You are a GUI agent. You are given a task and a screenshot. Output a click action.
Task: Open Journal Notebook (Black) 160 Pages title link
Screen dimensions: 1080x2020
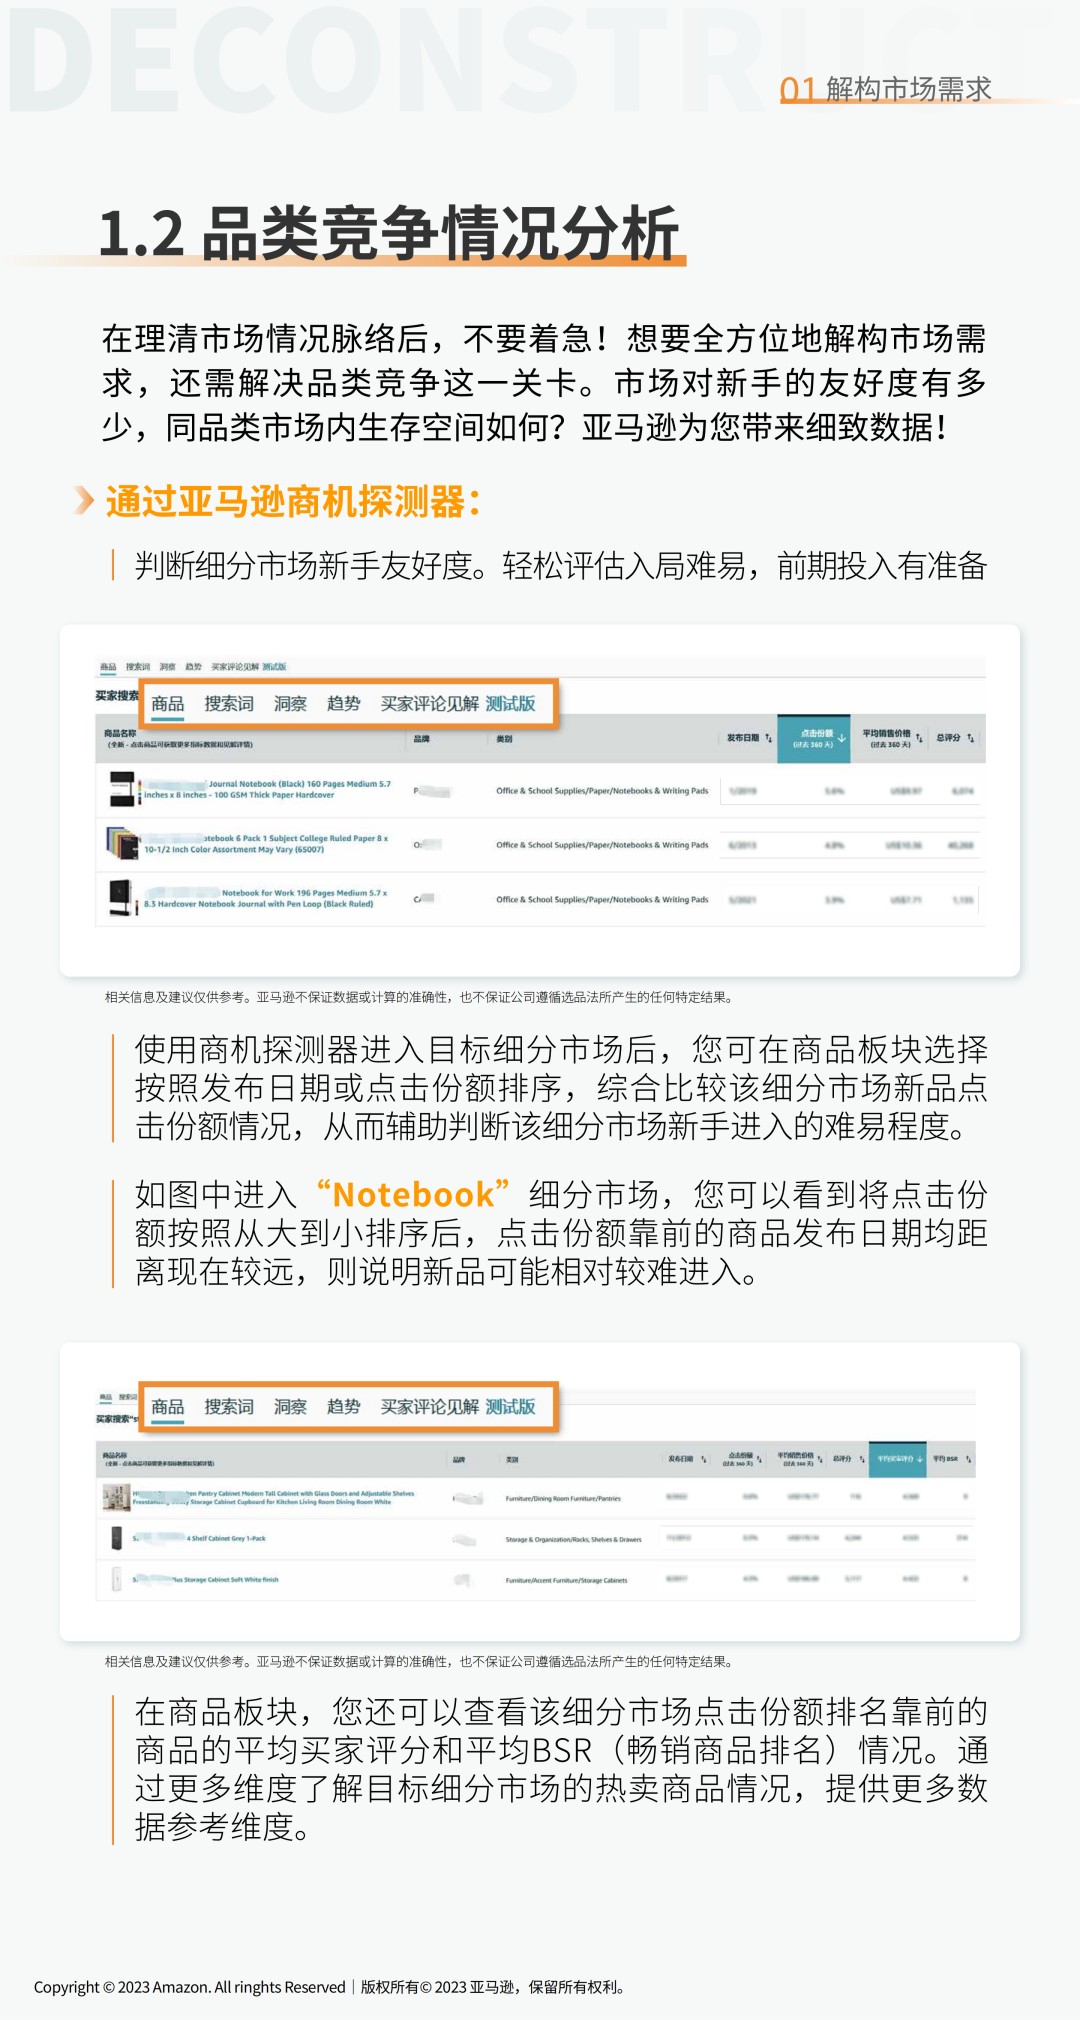pyautogui.click(x=298, y=784)
